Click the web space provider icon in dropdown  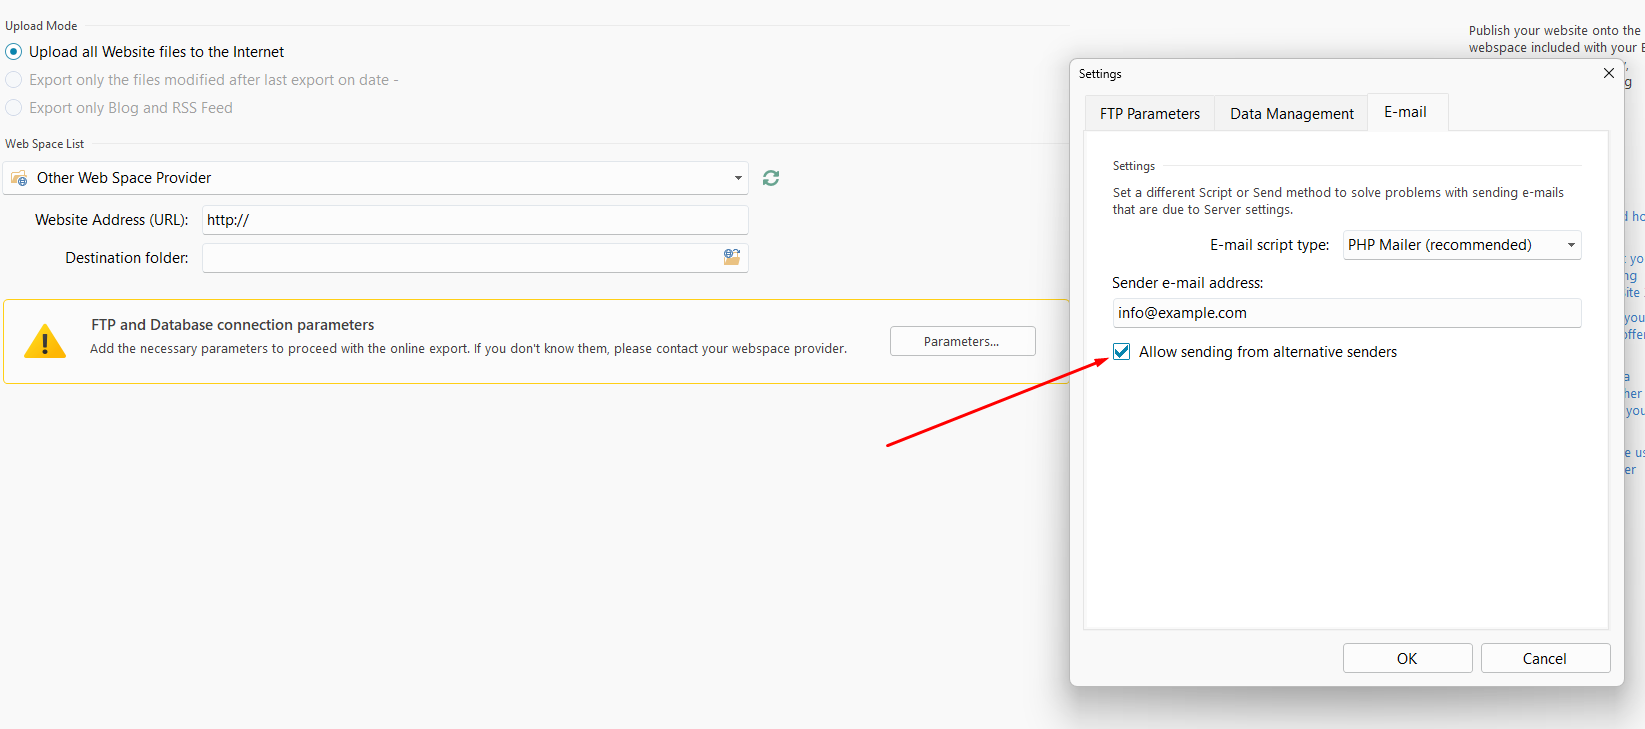click(19, 178)
